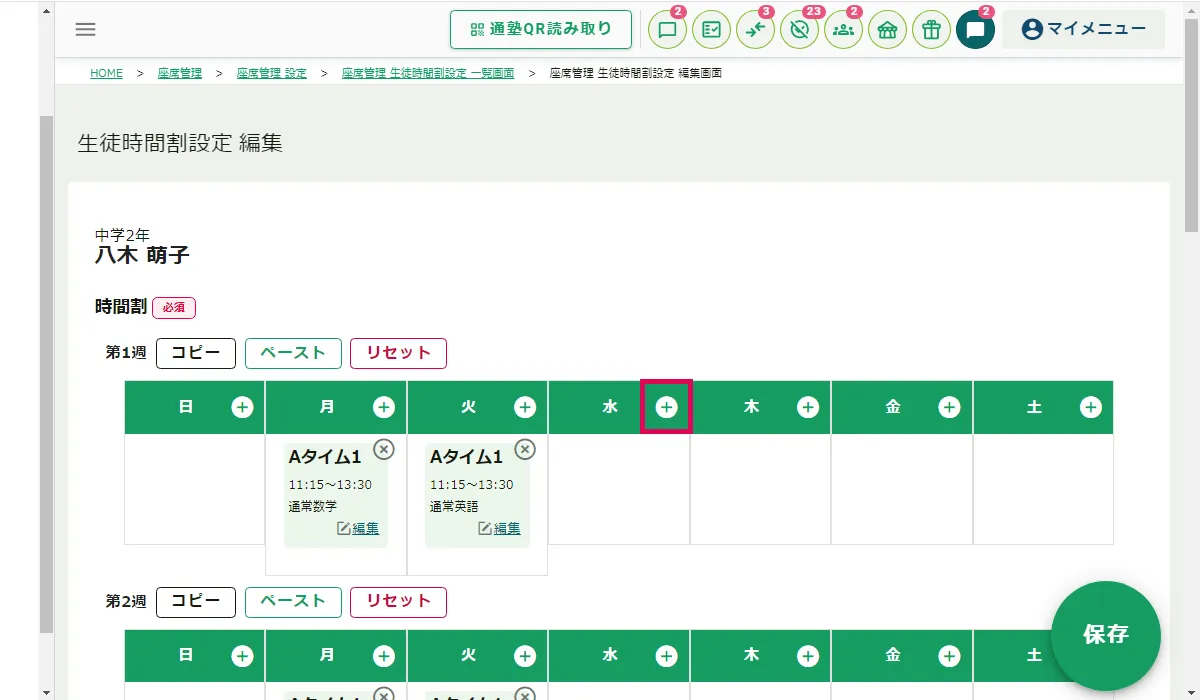Copy the week 2 timetable
The height and width of the screenshot is (700, 1200).
click(x=196, y=602)
